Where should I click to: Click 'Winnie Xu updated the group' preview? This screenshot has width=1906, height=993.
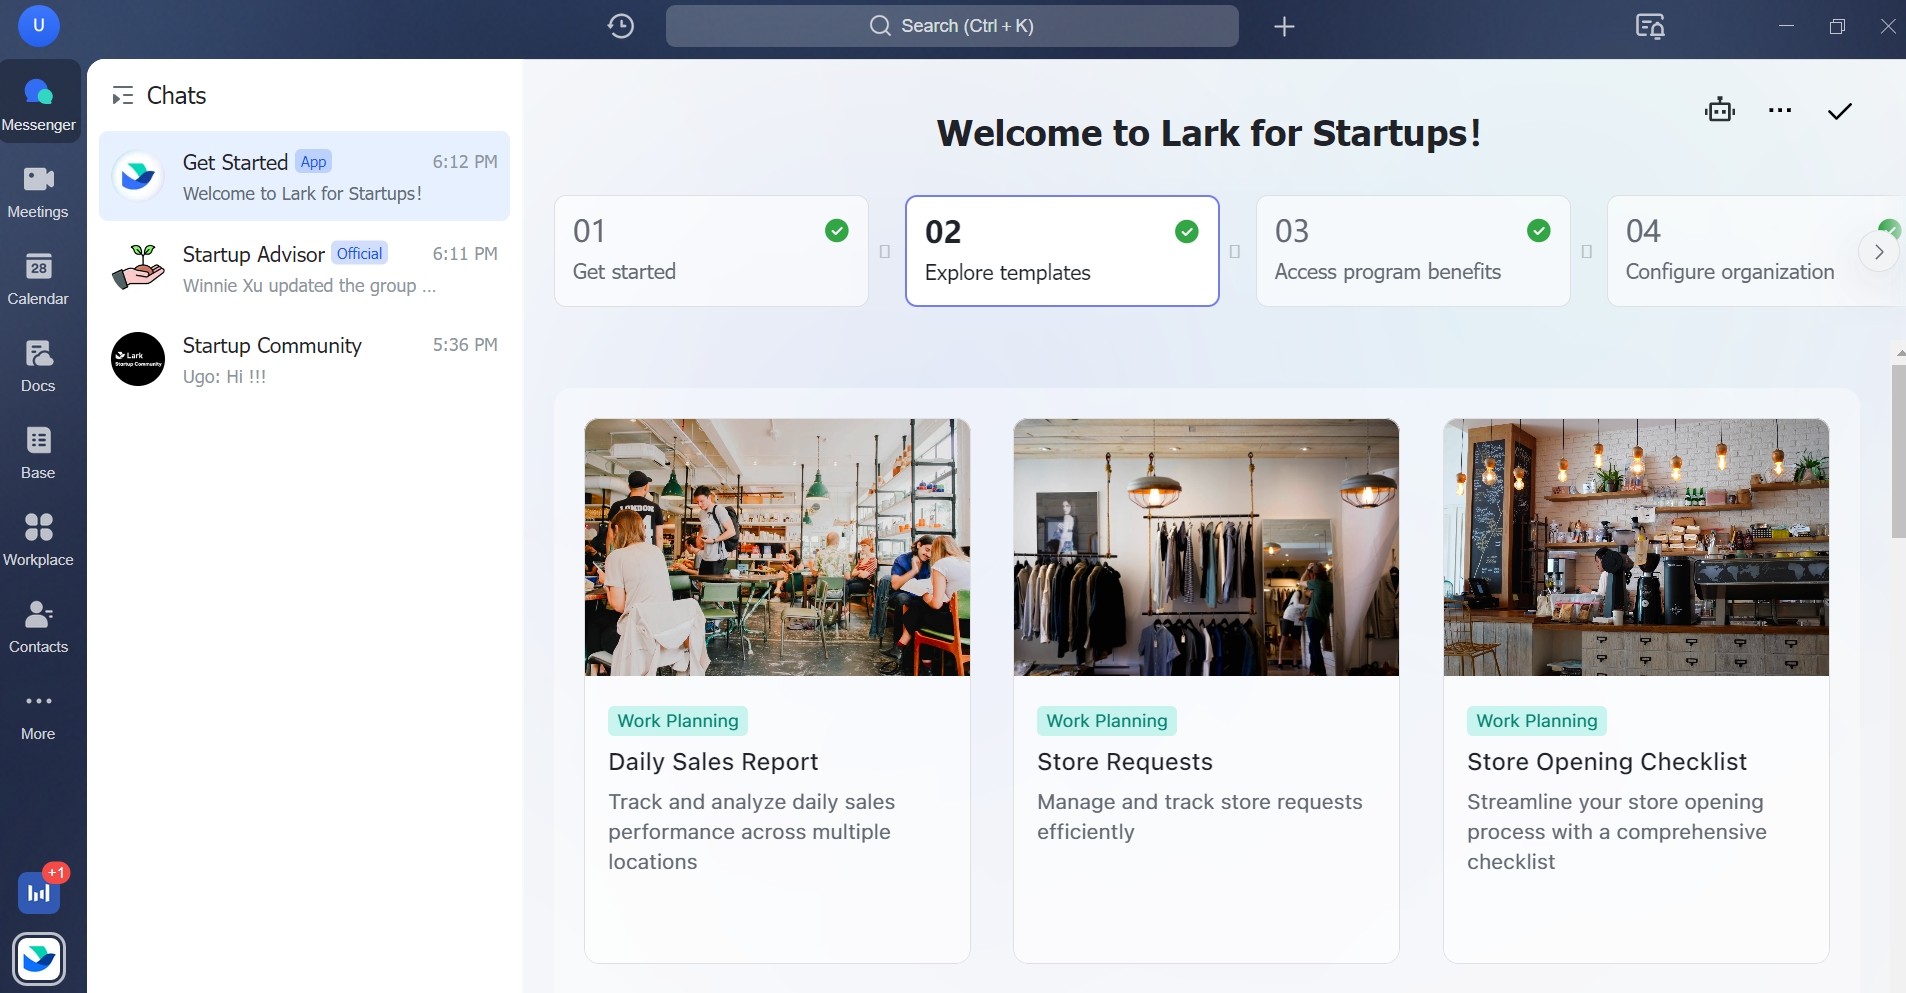309,286
